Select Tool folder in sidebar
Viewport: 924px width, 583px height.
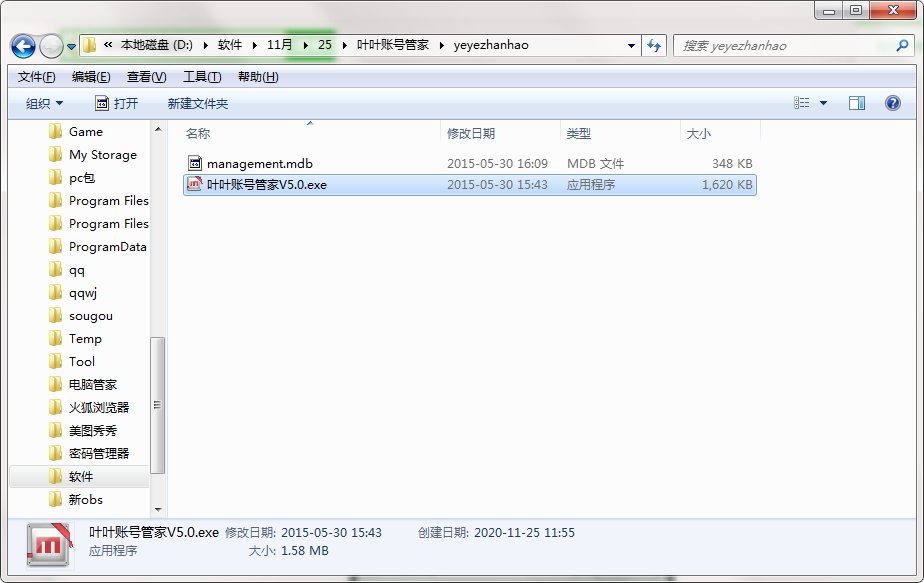(x=81, y=361)
